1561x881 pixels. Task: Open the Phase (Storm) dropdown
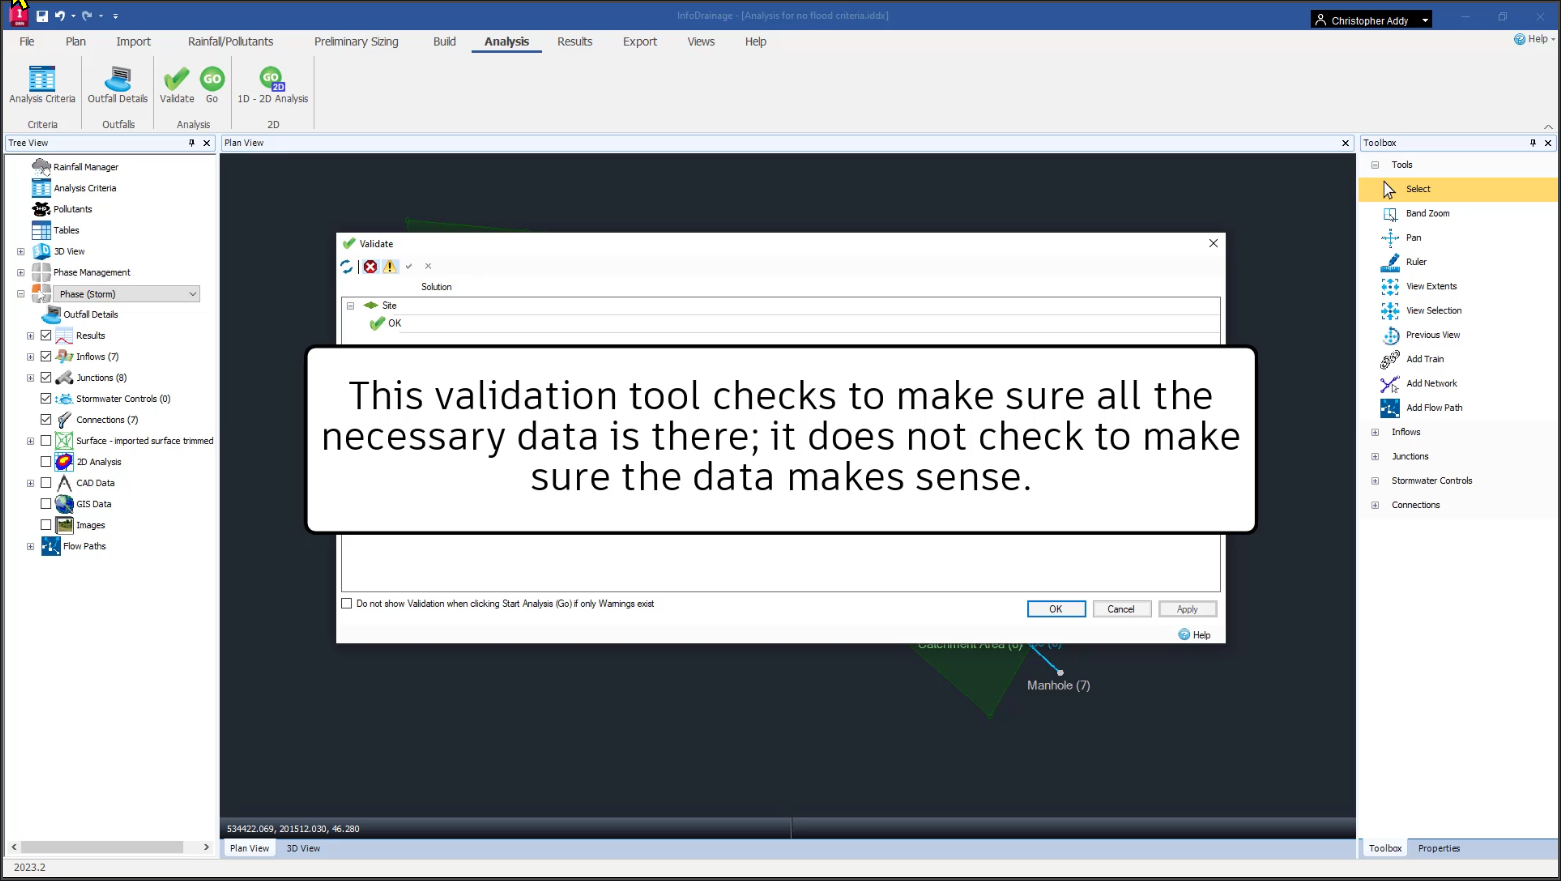pos(128,294)
